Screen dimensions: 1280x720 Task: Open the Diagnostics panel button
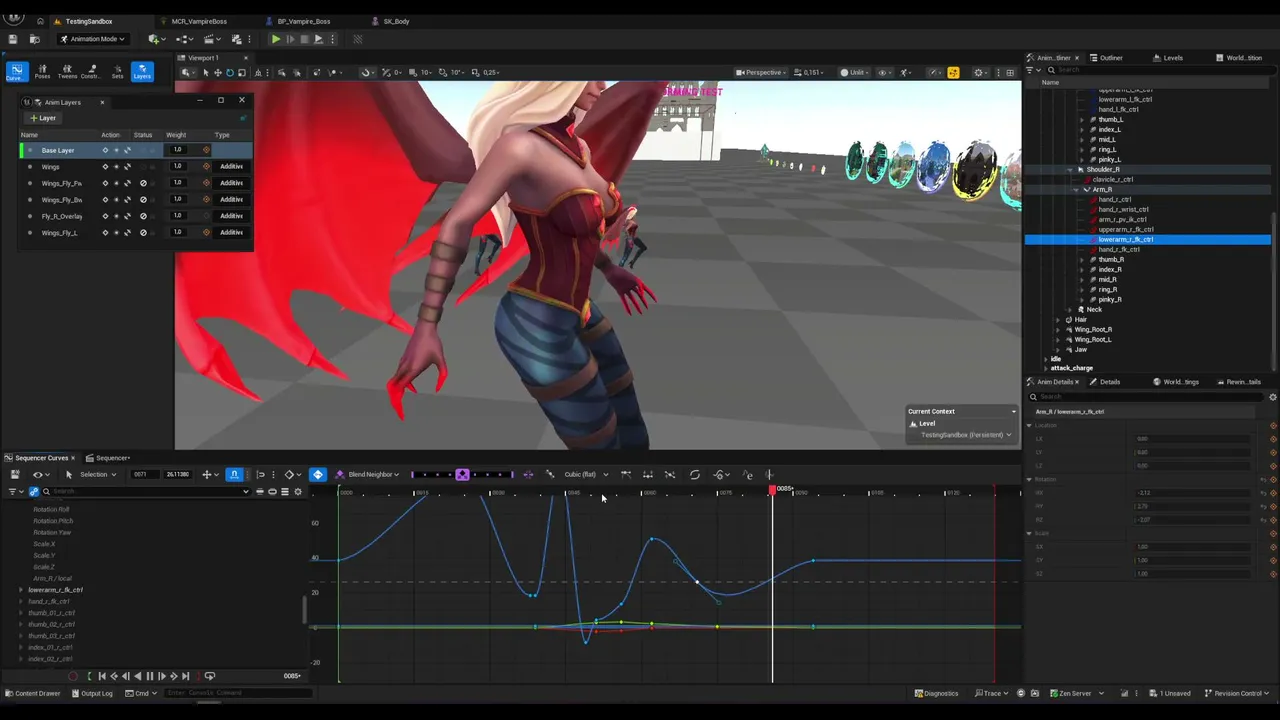[x=936, y=693]
